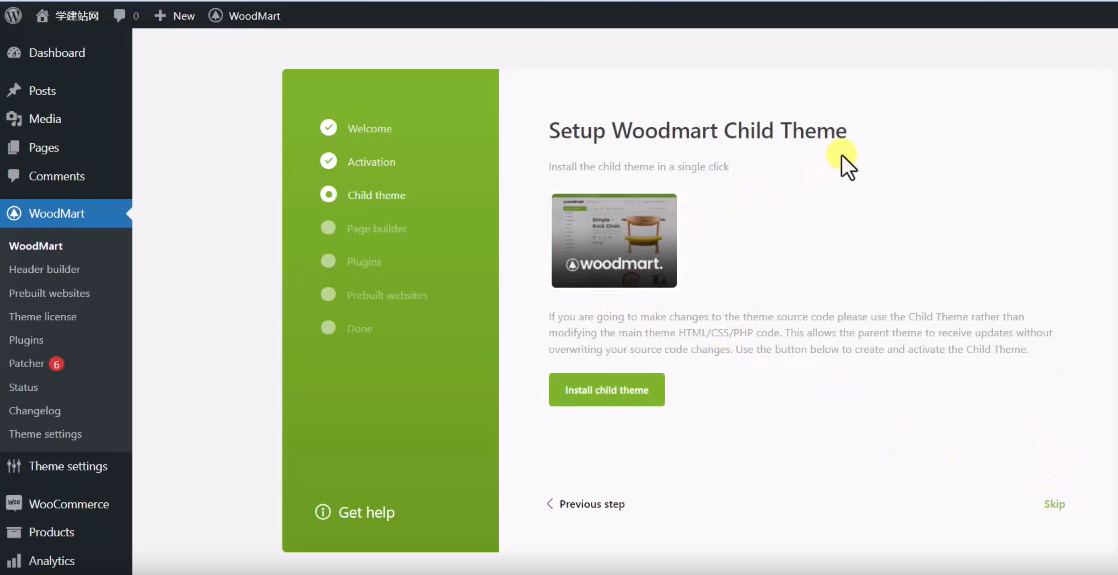Open Theme settings under WoodMart submenu
Image resolution: width=1118 pixels, height=575 pixels.
(45, 434)
